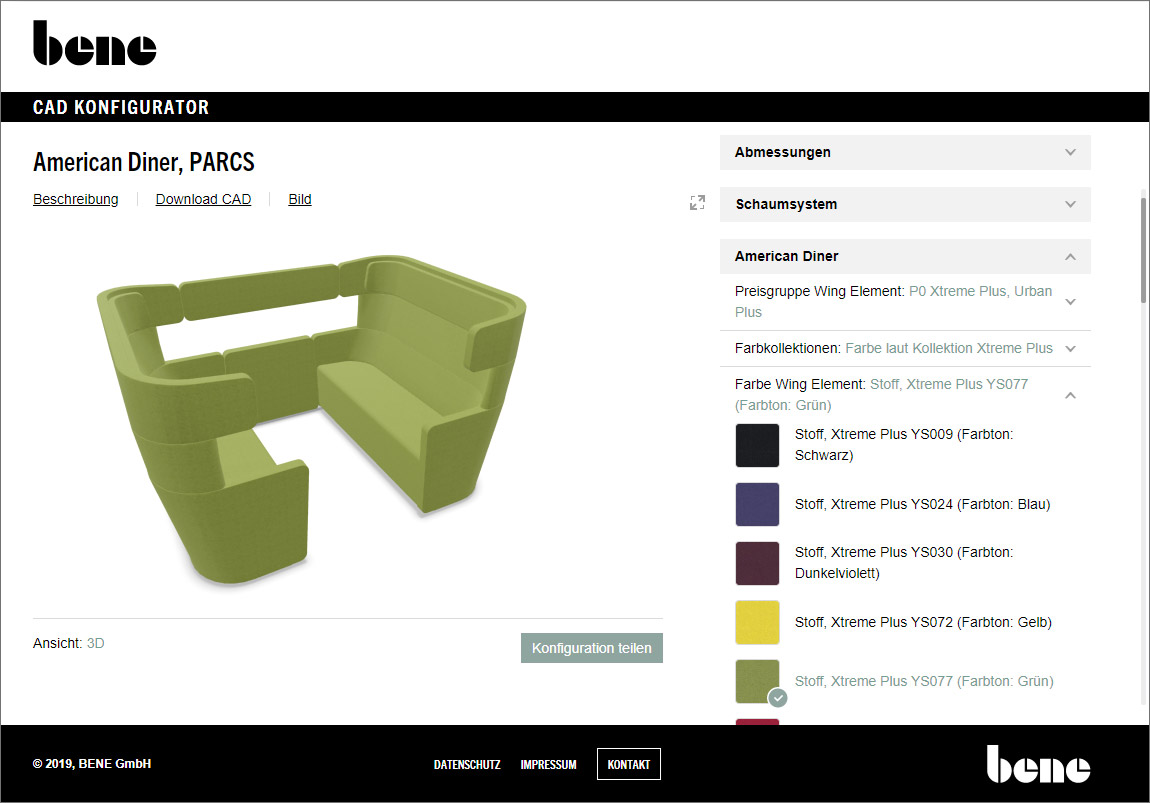The height and width of the screenshot is (803, 1150).
Task: Select the yellow YS072 color swatch
Action: pyautogui.click(x=758, y=623)
